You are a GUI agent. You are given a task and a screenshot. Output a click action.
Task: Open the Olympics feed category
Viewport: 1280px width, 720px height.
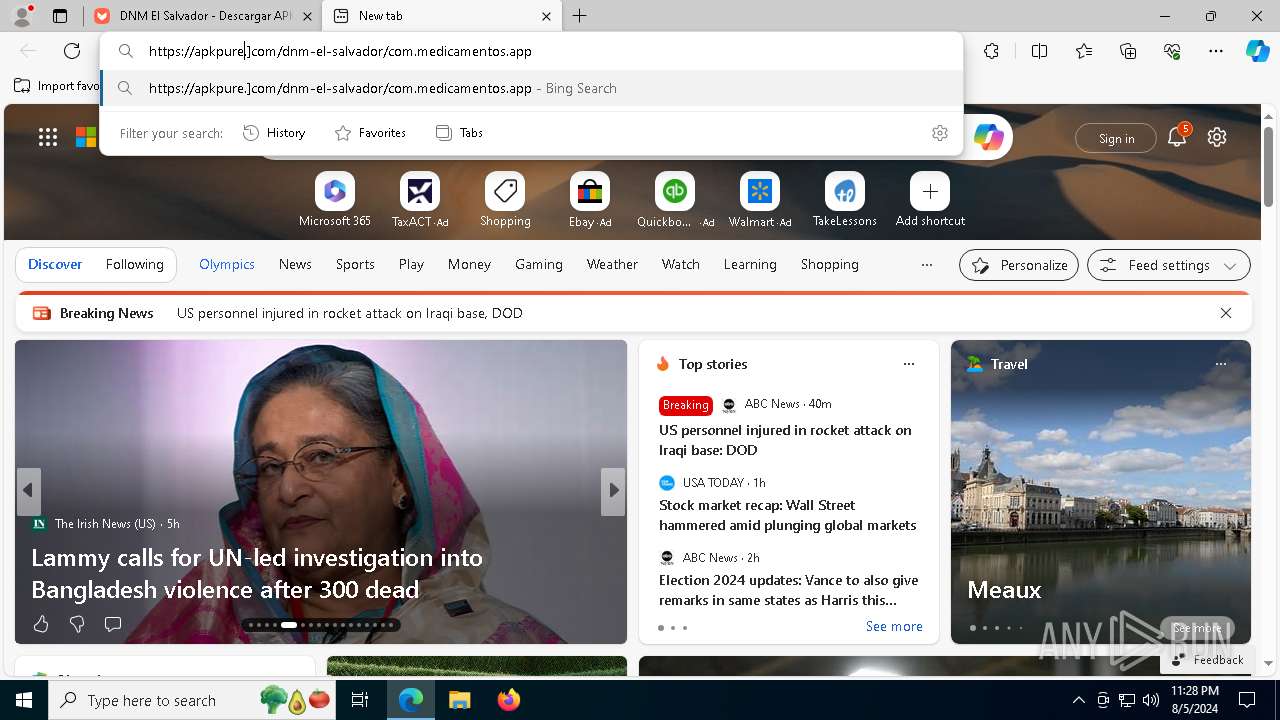tap(227, 265)
